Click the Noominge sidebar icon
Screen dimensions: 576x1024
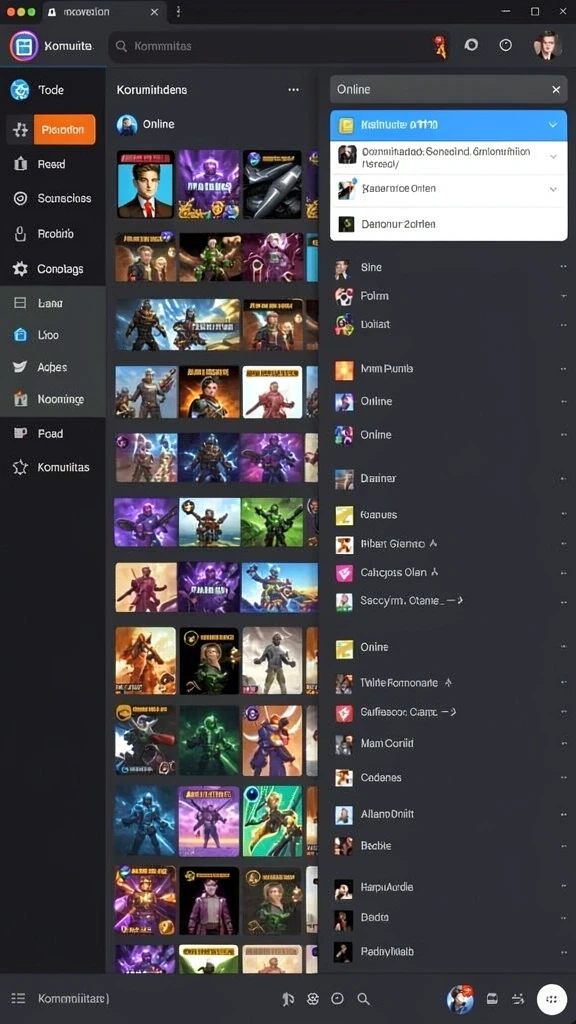(20, 399)
